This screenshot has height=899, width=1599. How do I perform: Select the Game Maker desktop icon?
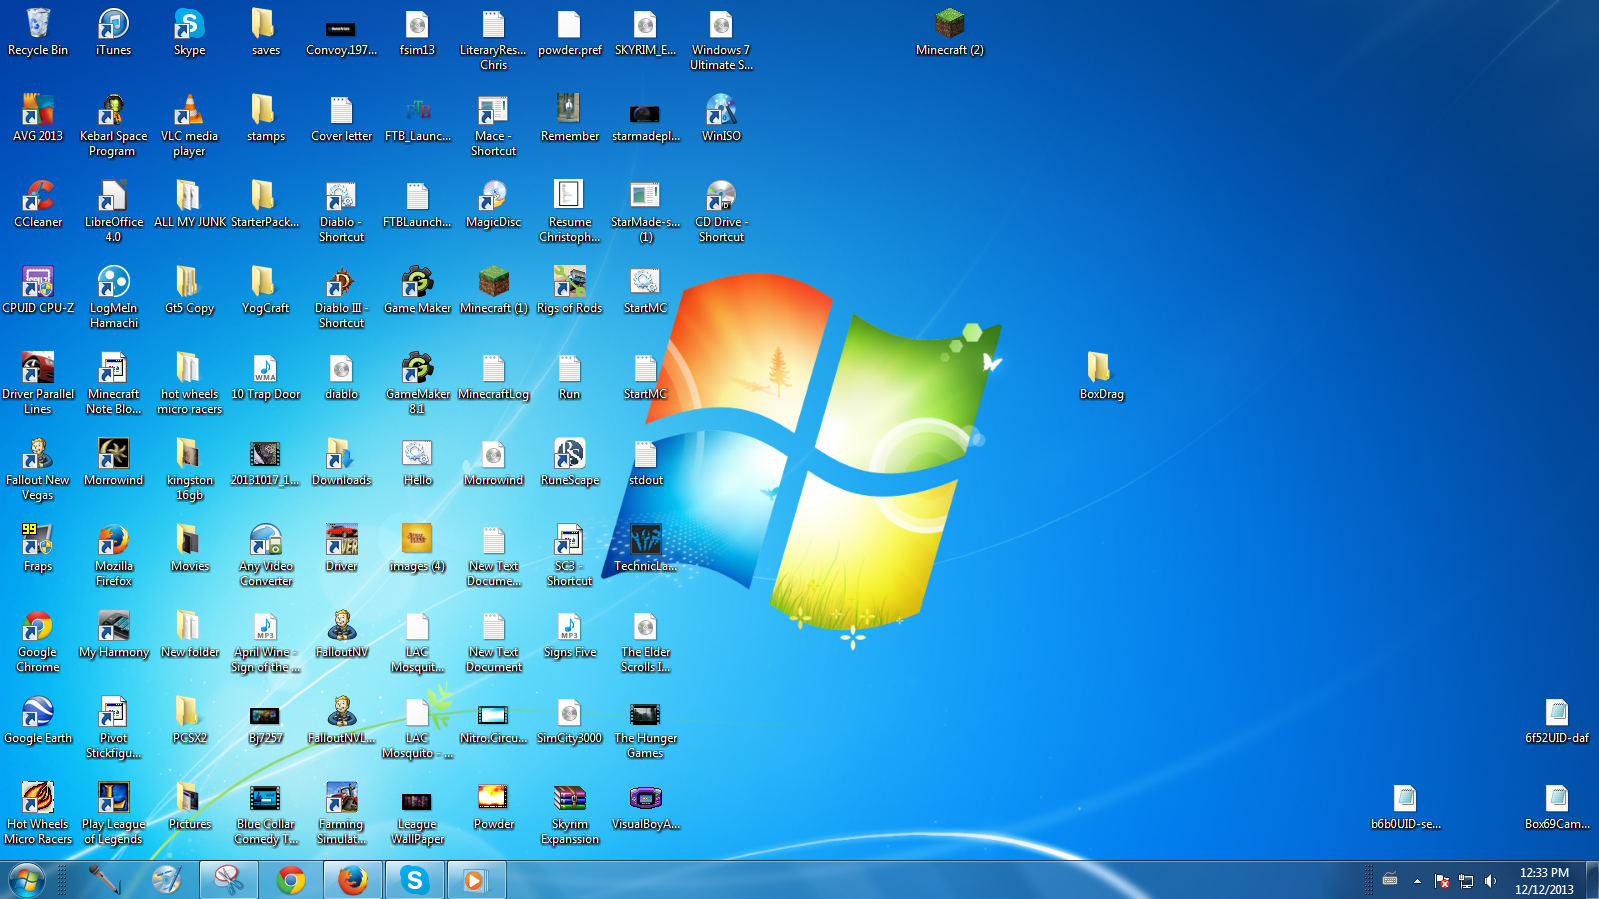[417, 283]
